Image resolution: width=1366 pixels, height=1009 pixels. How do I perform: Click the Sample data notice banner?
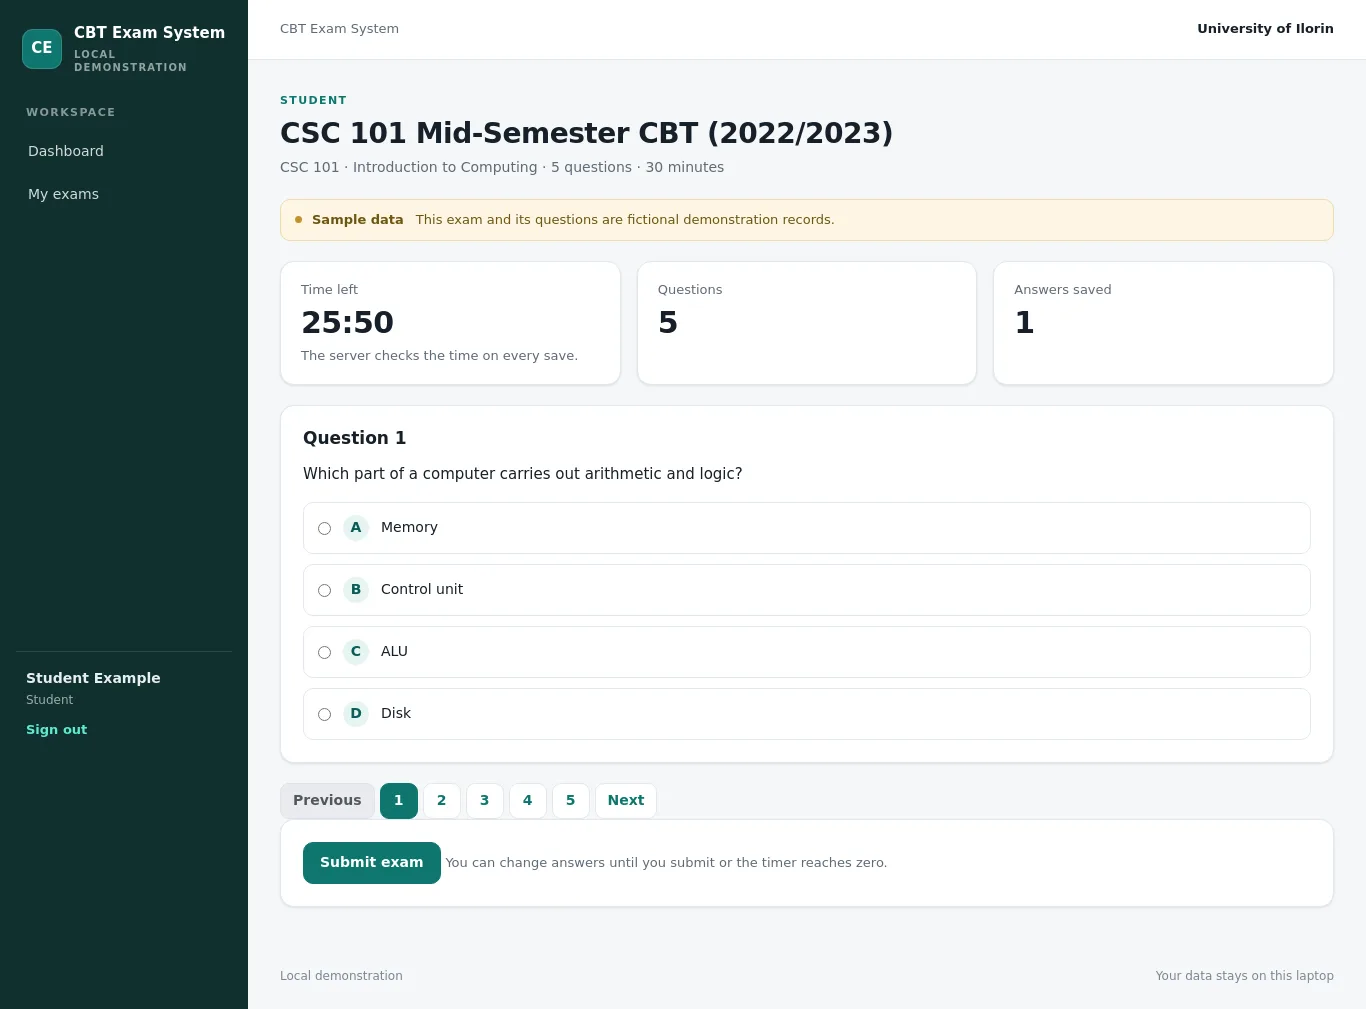(807, 220)
